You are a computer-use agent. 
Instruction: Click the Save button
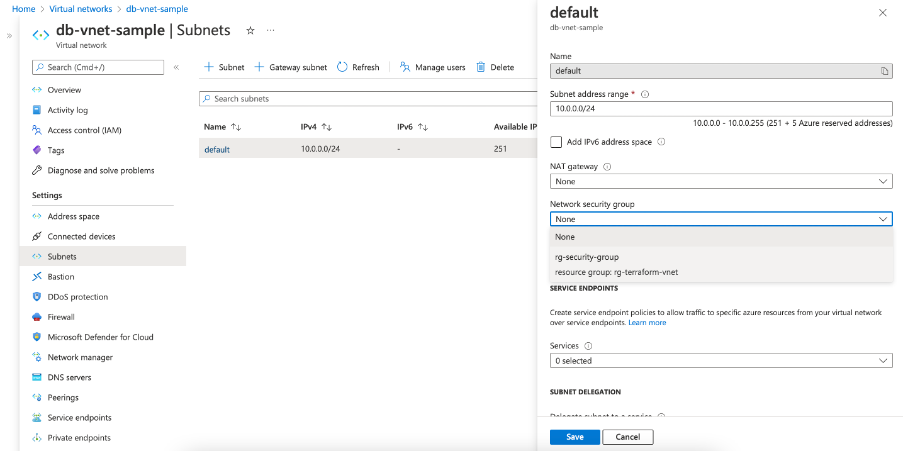pyautogui.click(x=575, y=437)
